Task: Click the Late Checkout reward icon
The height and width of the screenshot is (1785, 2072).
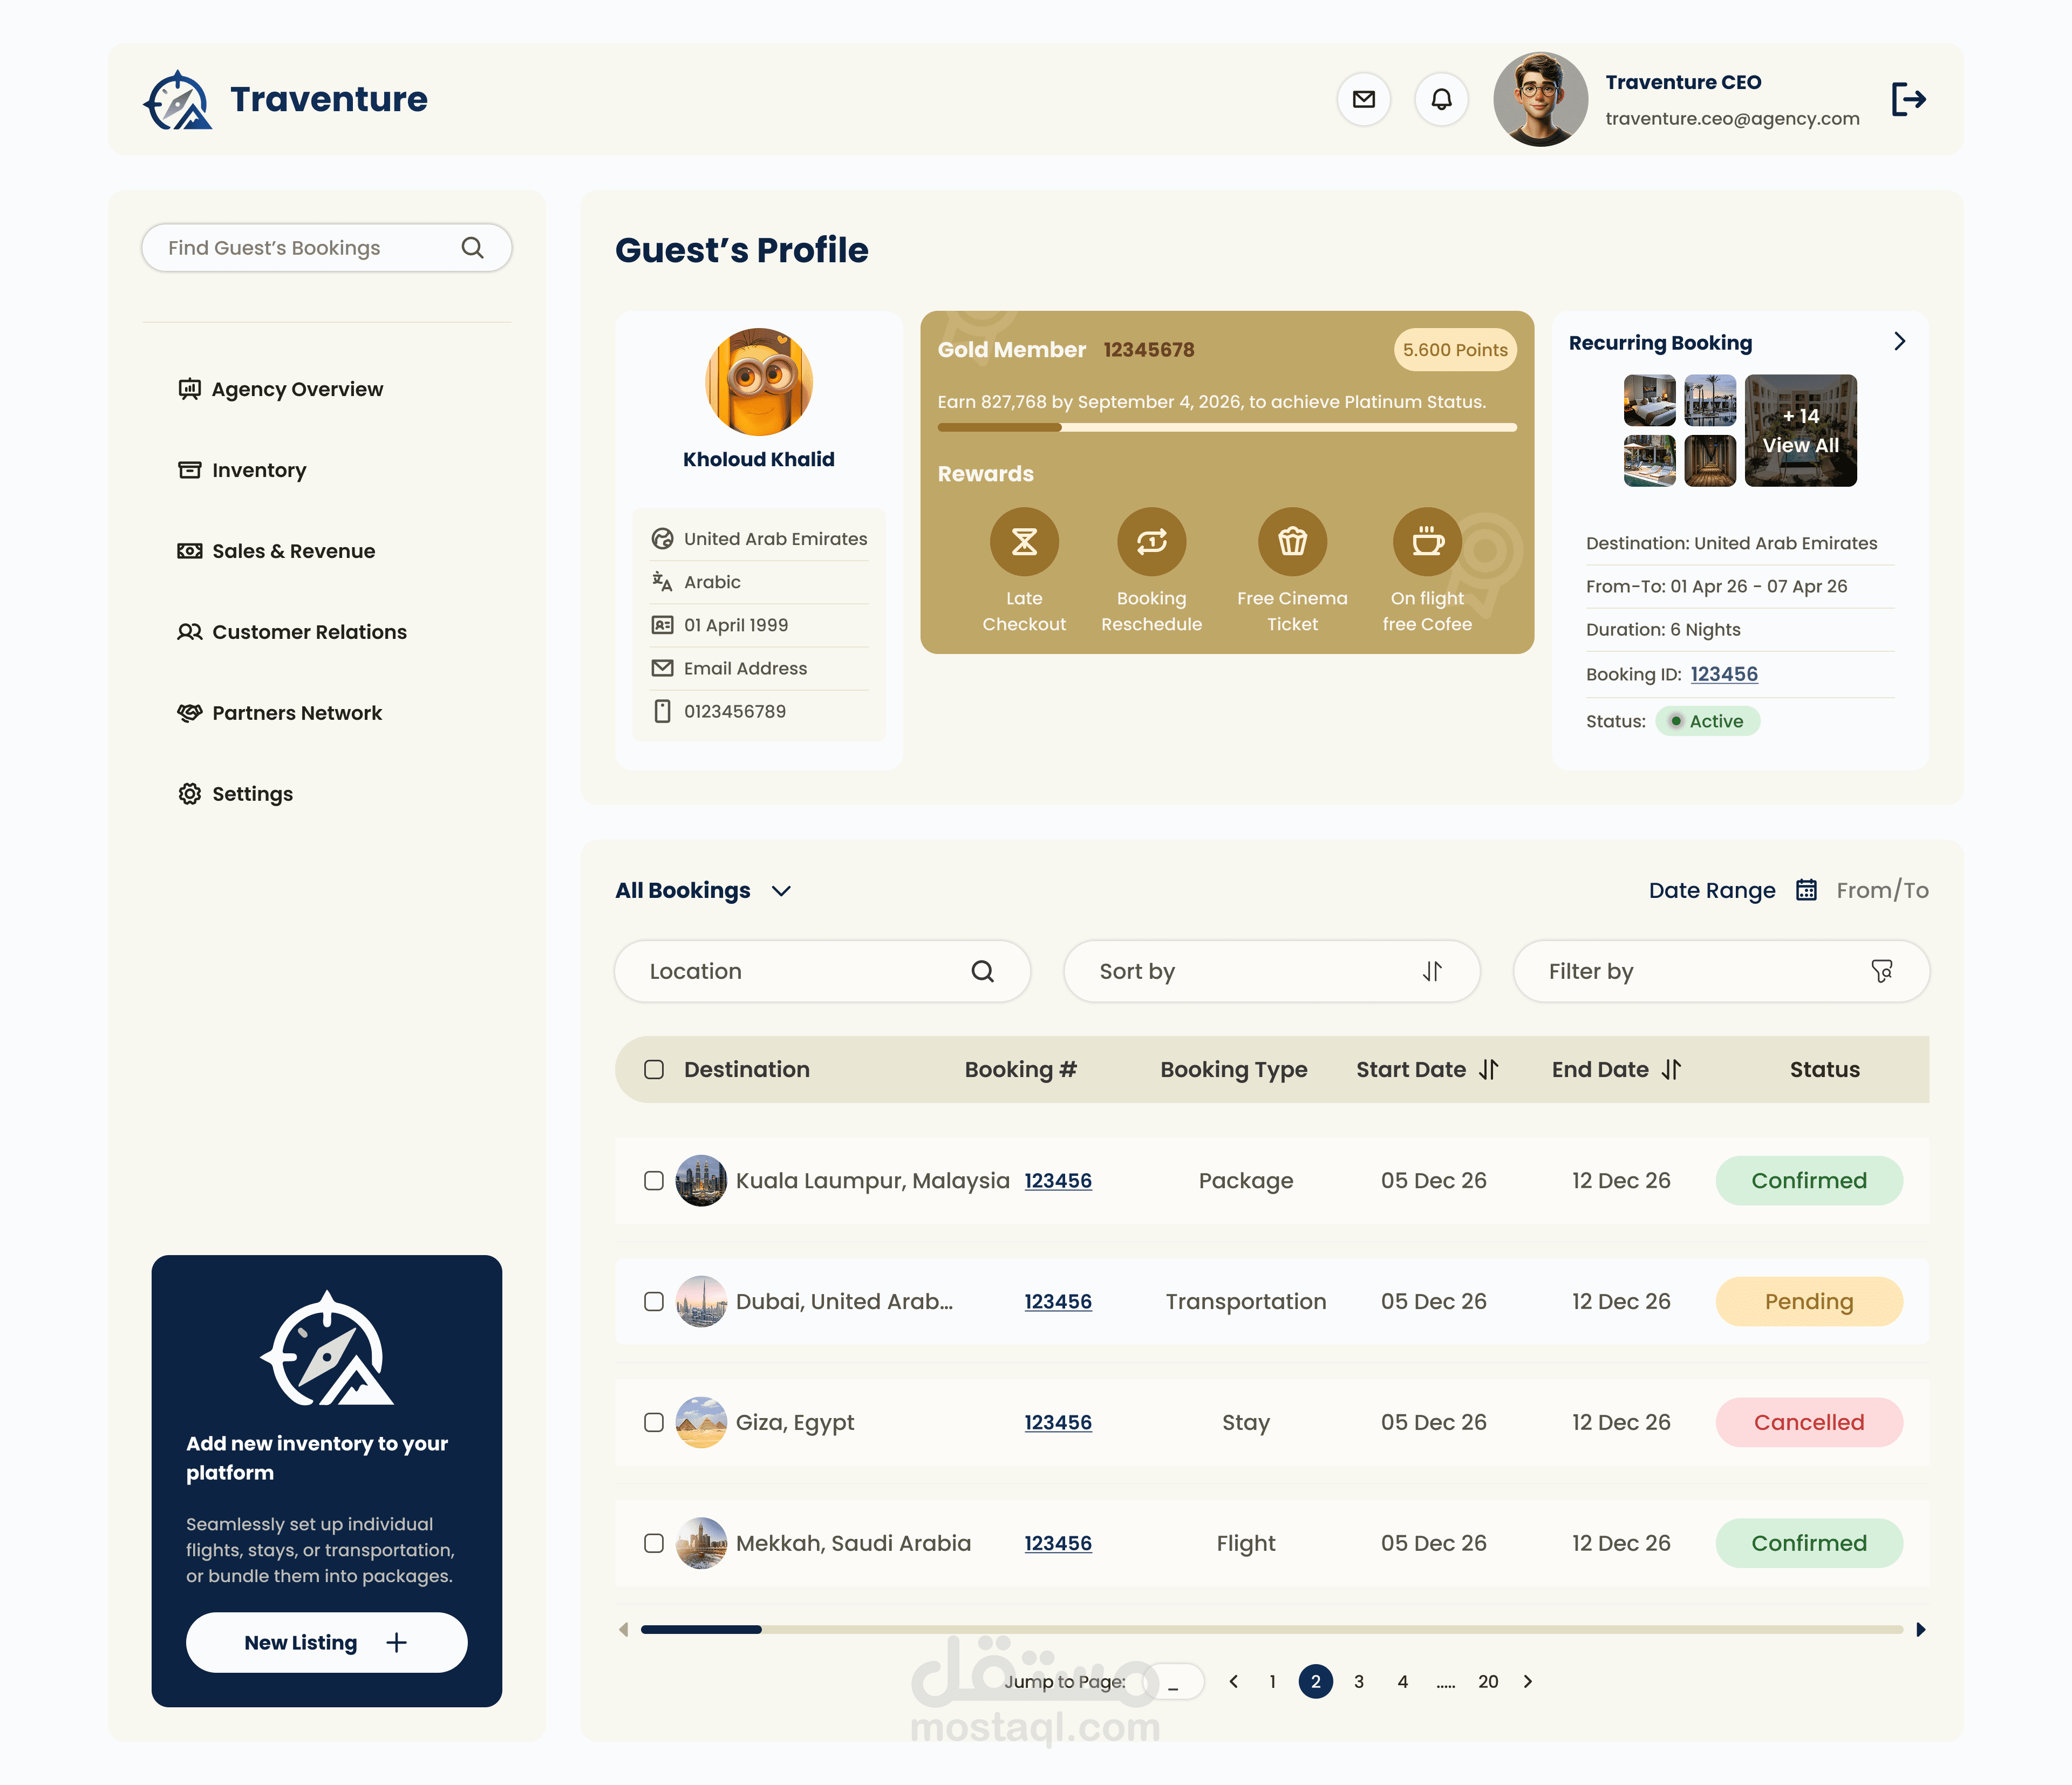Action: click(1024, 542)
